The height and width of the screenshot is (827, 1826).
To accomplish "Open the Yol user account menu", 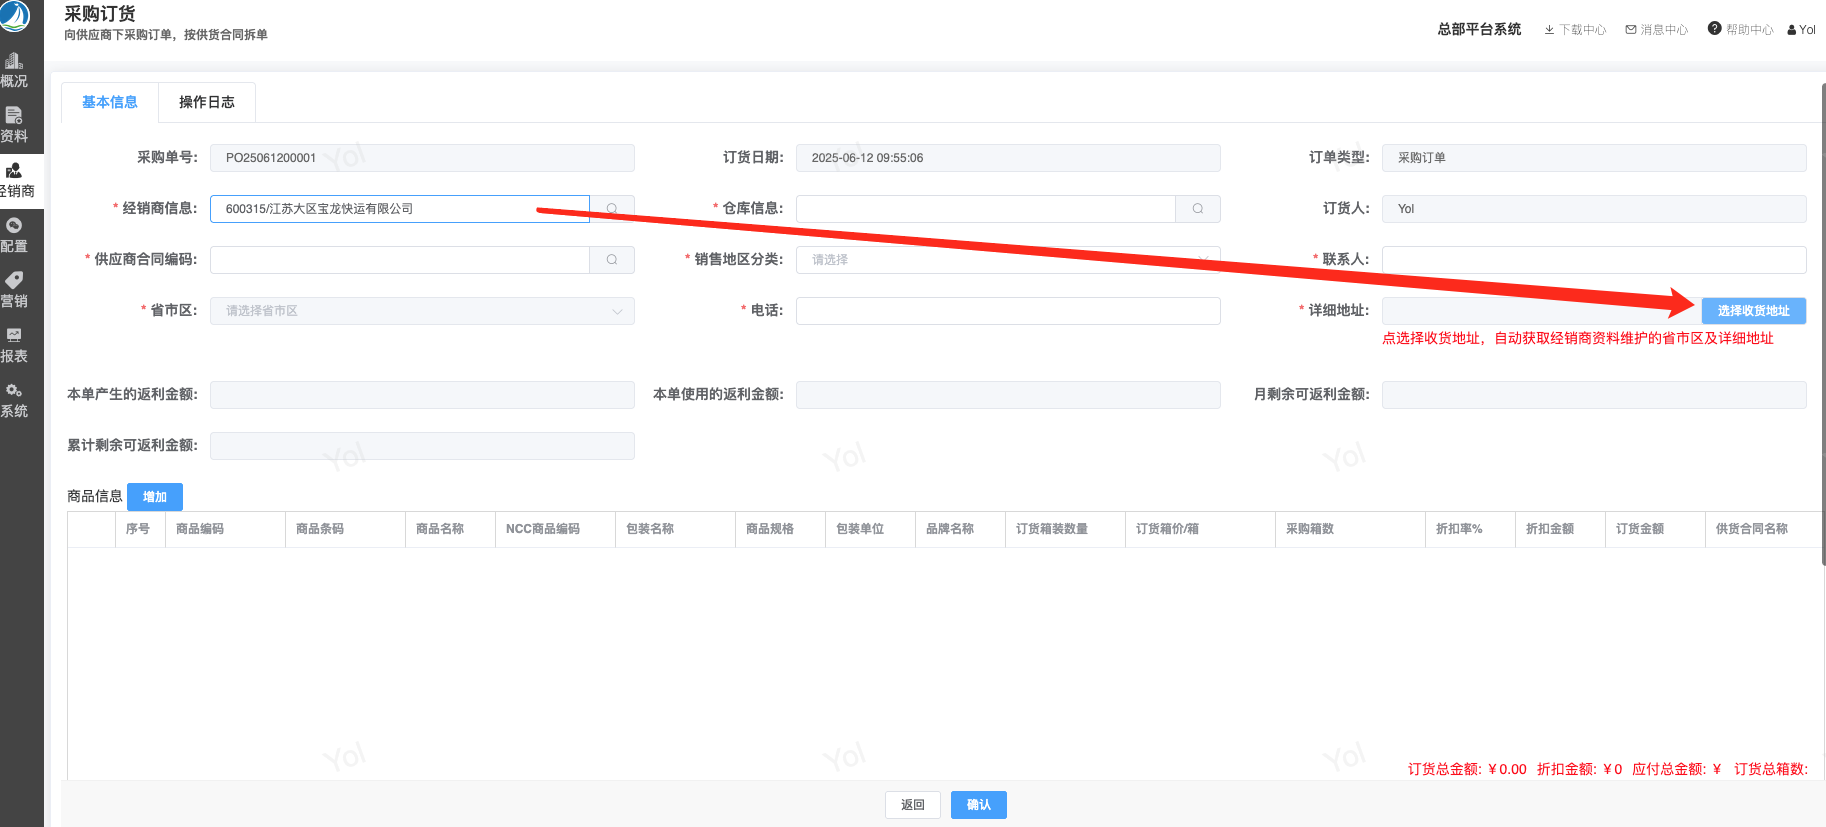I will click(x=1801, y=30).
